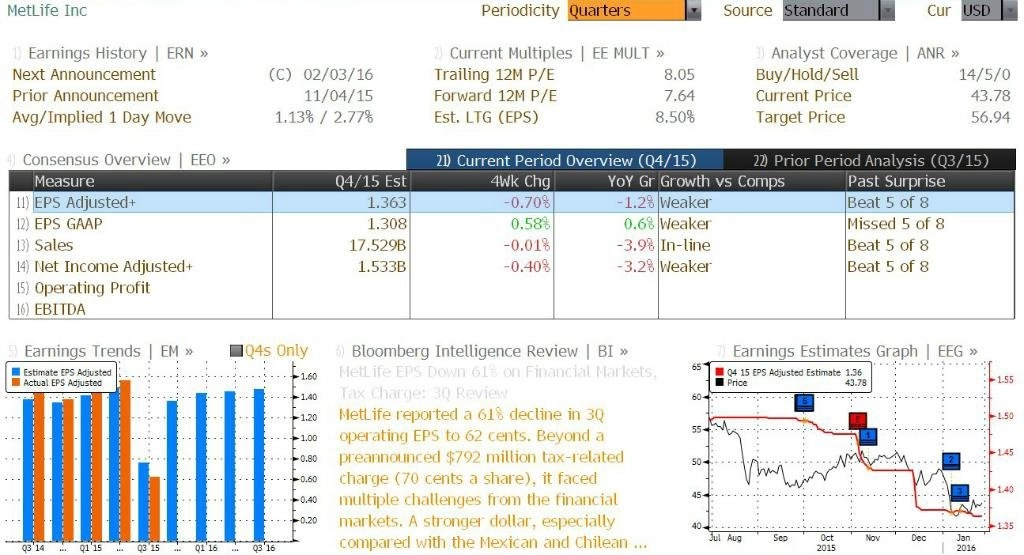1024x555 pixels.
Task: Click blue marker 3 near January
Action: (959, 492)
